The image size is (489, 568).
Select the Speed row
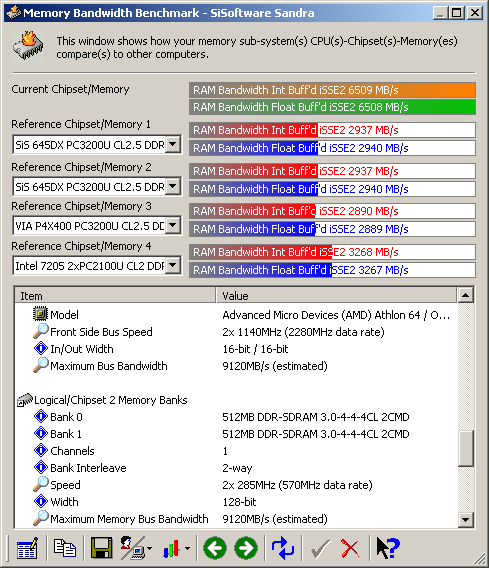coord(235,485)
